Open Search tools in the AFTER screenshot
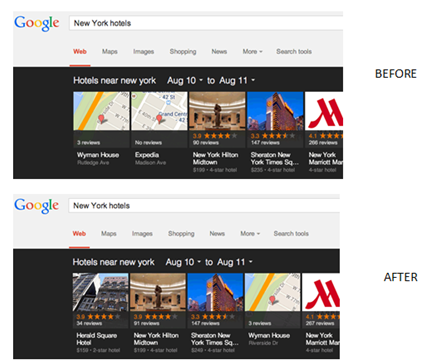 (291, 234)
